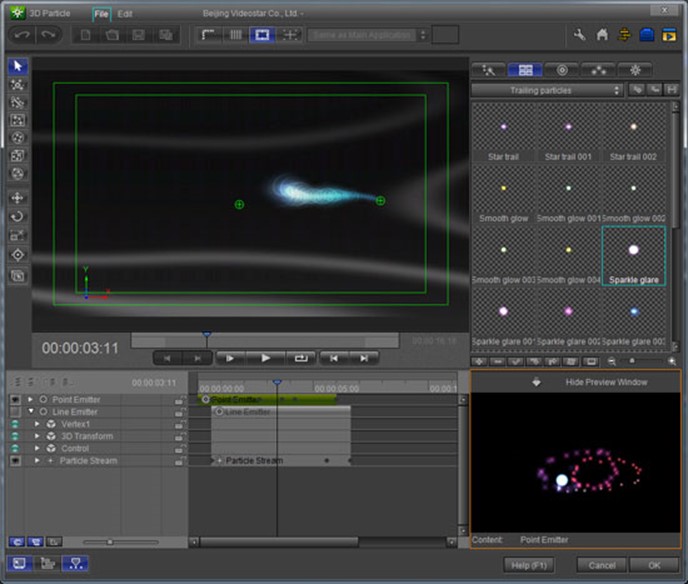This screenshot has width=688, height=584.
Task: Click the zoom in magnifier below library
Action: pos(672,362)
